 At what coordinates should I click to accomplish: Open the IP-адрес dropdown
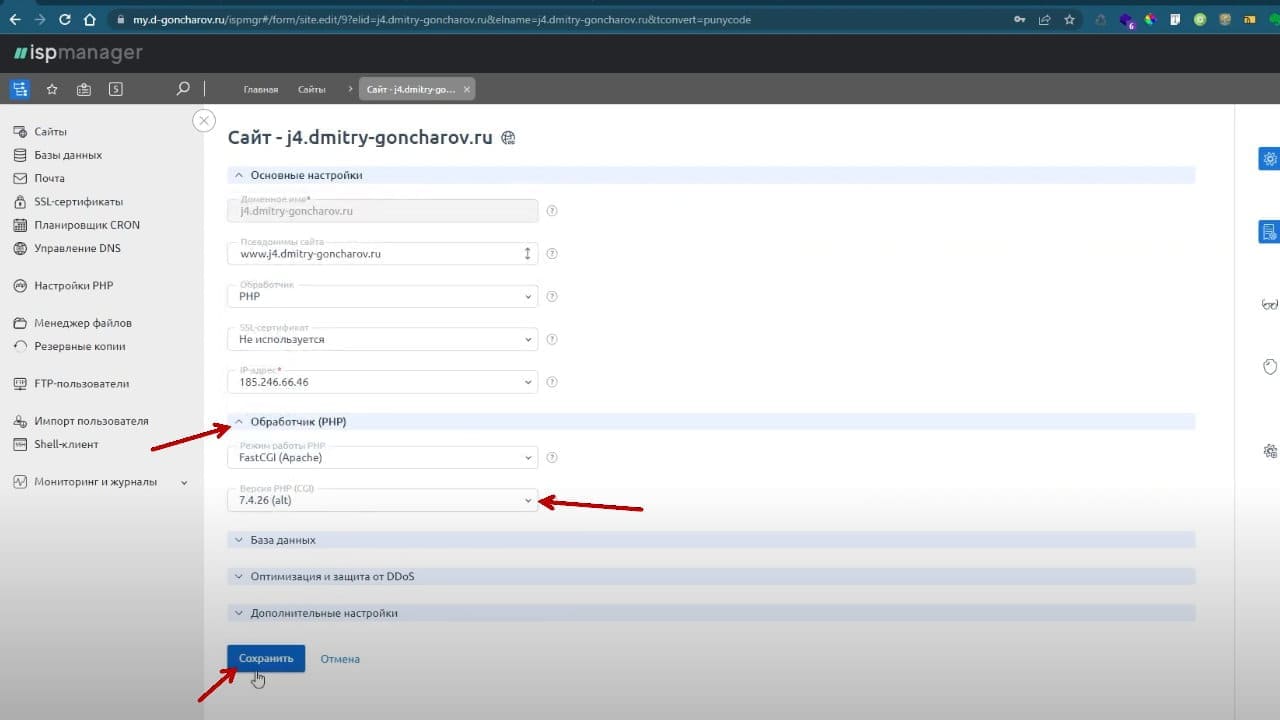click(x=382, y=382)
